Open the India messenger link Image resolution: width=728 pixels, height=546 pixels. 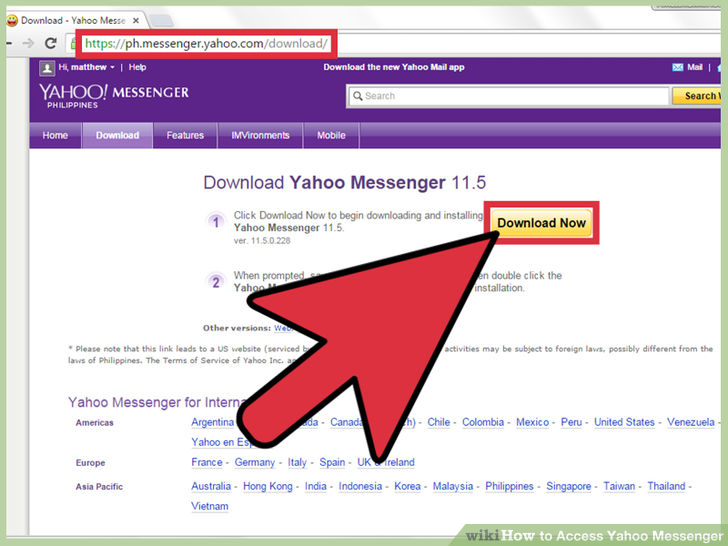pyautogui.click(x=316, y=486)
